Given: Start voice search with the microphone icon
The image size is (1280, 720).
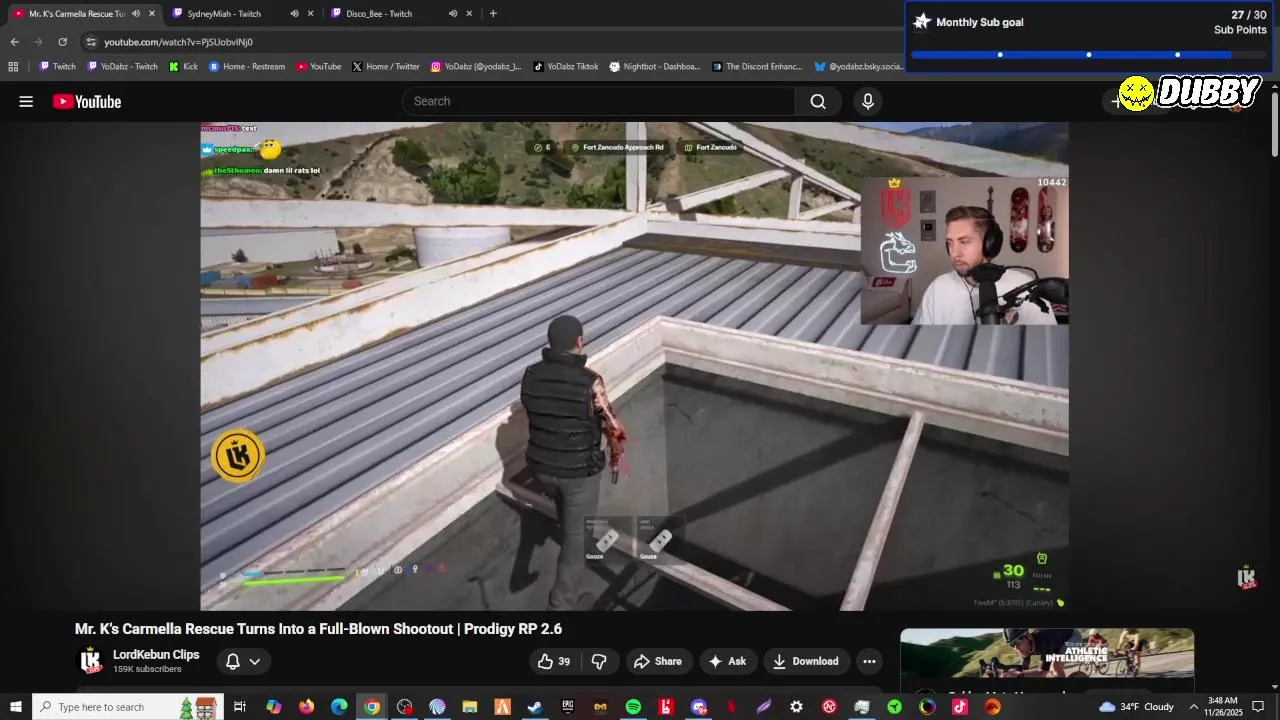Looking at the screenshot, I should [868, 101].
